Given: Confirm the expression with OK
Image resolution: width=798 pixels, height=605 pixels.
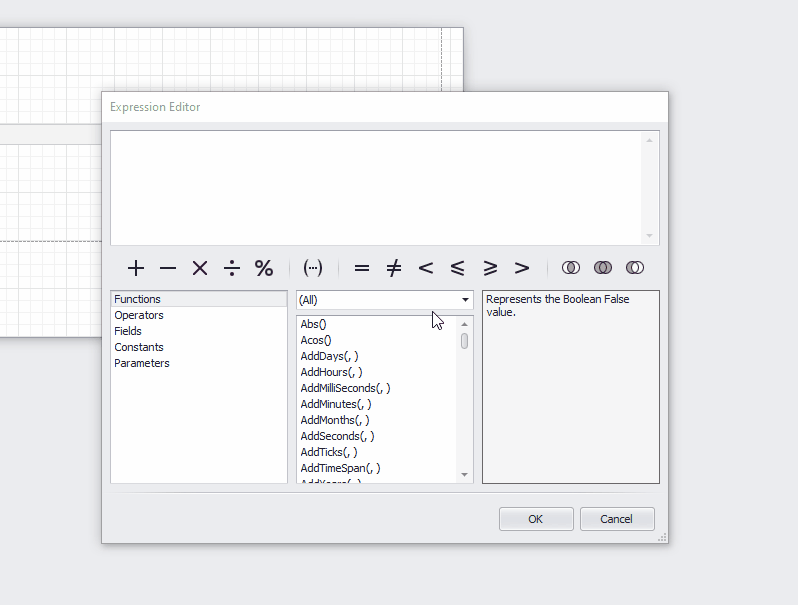Looking at the screenshot, I should pyautogui.click(x=536, y=519).
